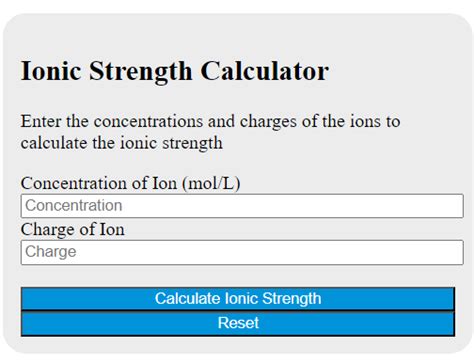The image size is (474, 363).
Task: Click the 'Strength' word in the page title
Action: click(x=141, y=72)
